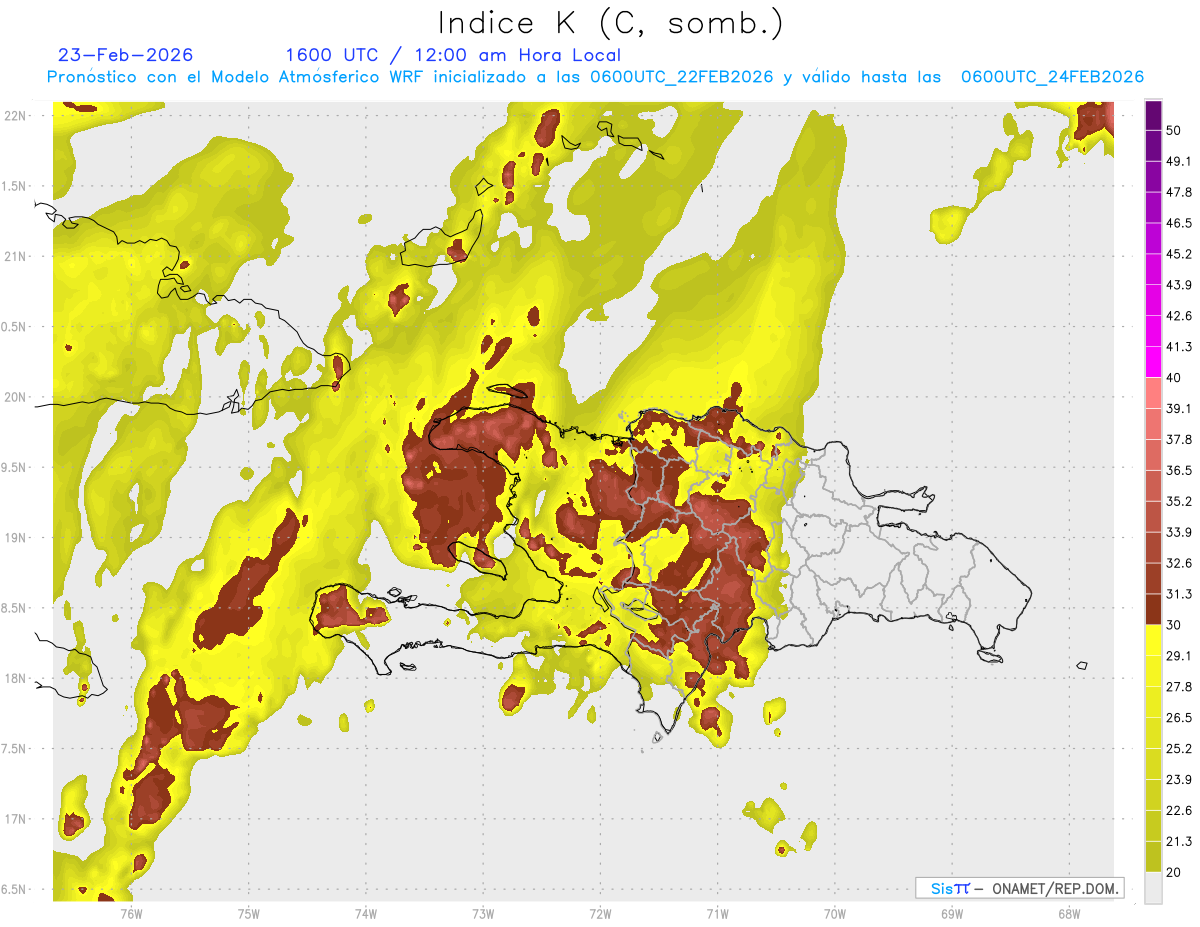Click the date label "23-Feb-2026"
Image resolution: width=1200 pixels, height=927 pixels.
tap(126, 55)
